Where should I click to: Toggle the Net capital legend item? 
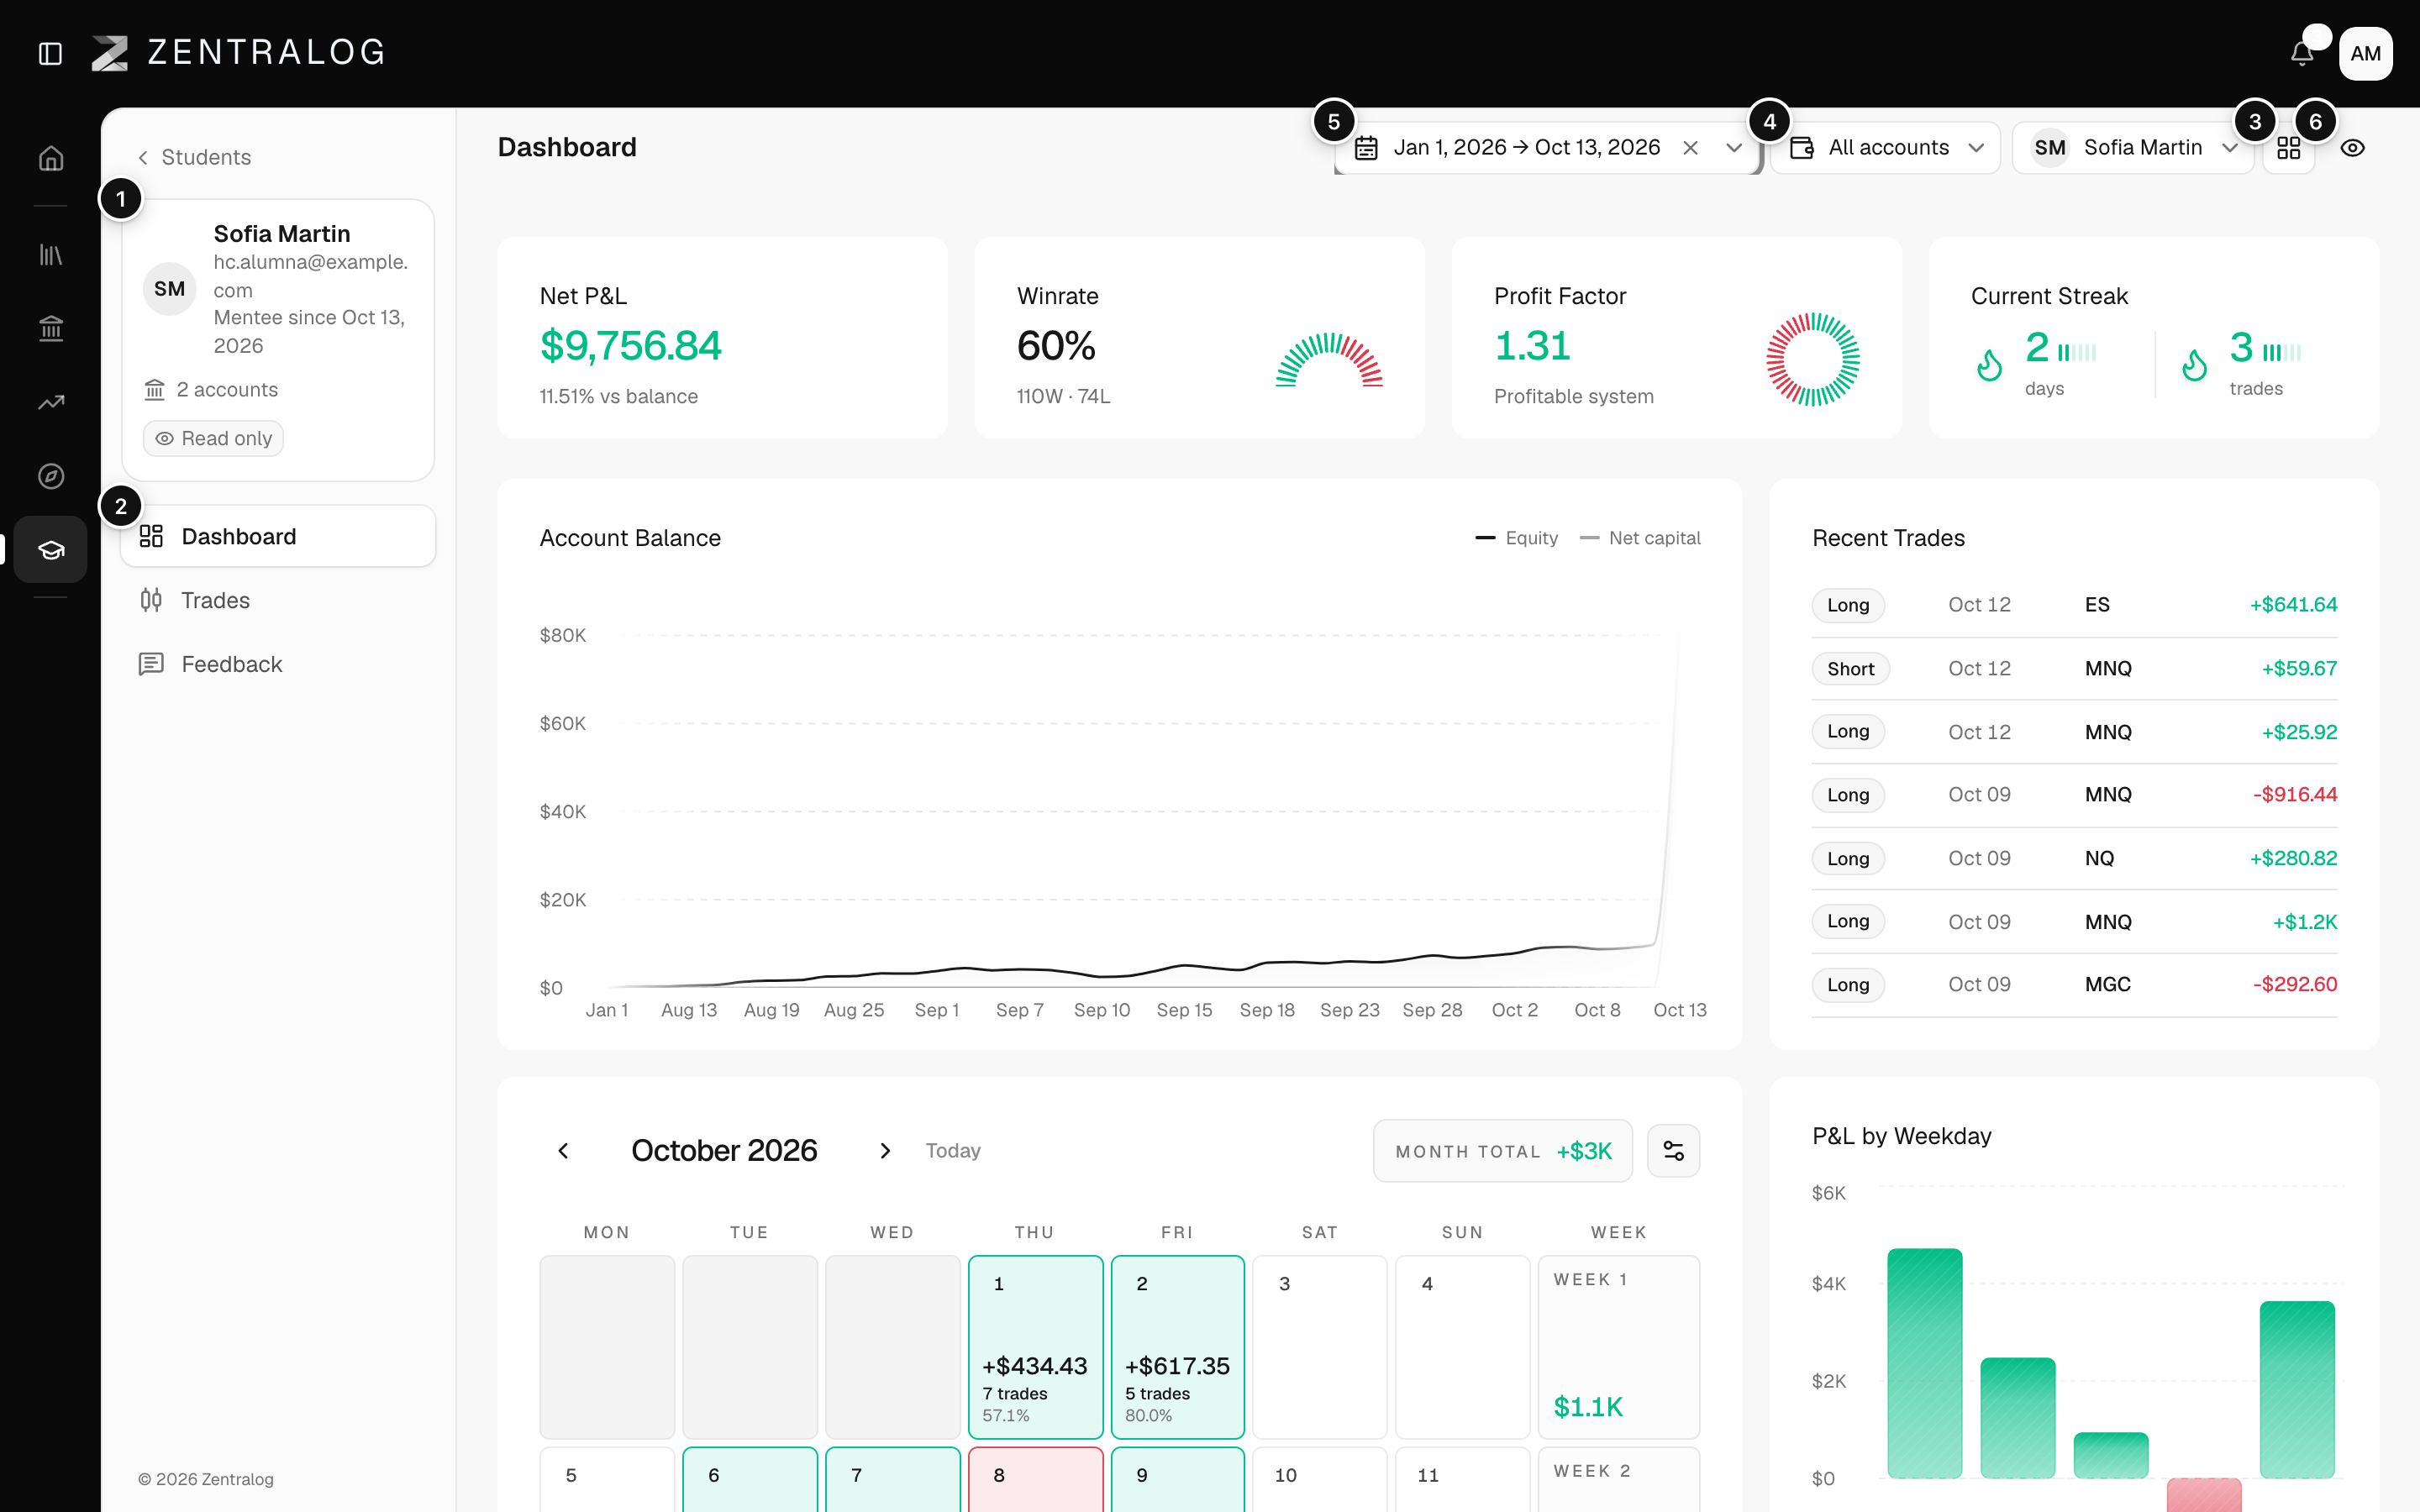1640,538
